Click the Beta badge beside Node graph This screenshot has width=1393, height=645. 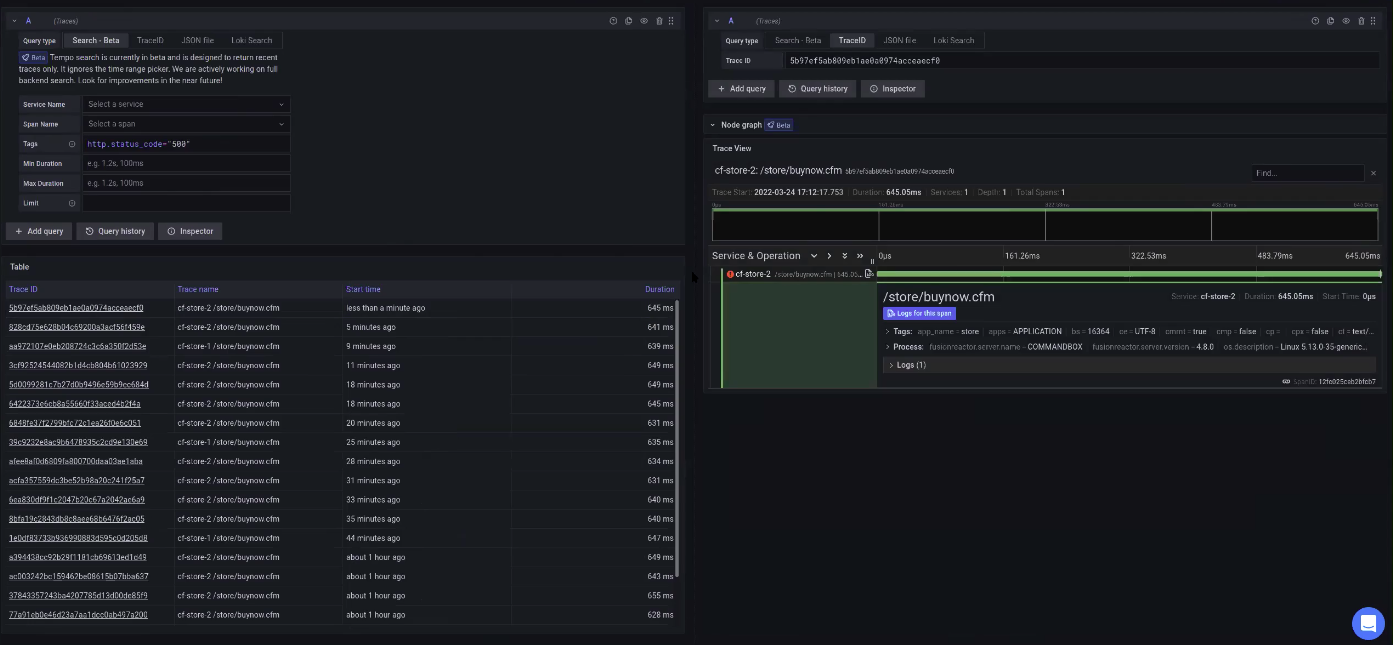pos(779,125)
